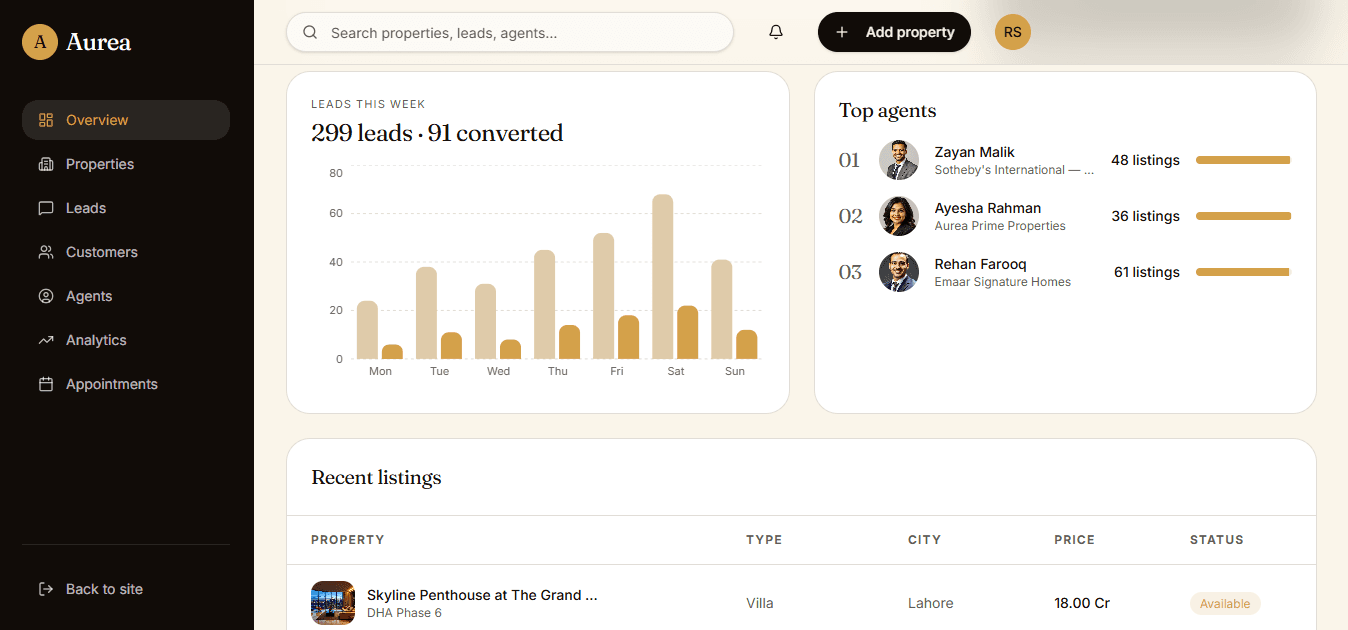Click the Appointments calendar icon
Image resolution: width=1348 pixels, height=630 pixels.
click(46, 384)
